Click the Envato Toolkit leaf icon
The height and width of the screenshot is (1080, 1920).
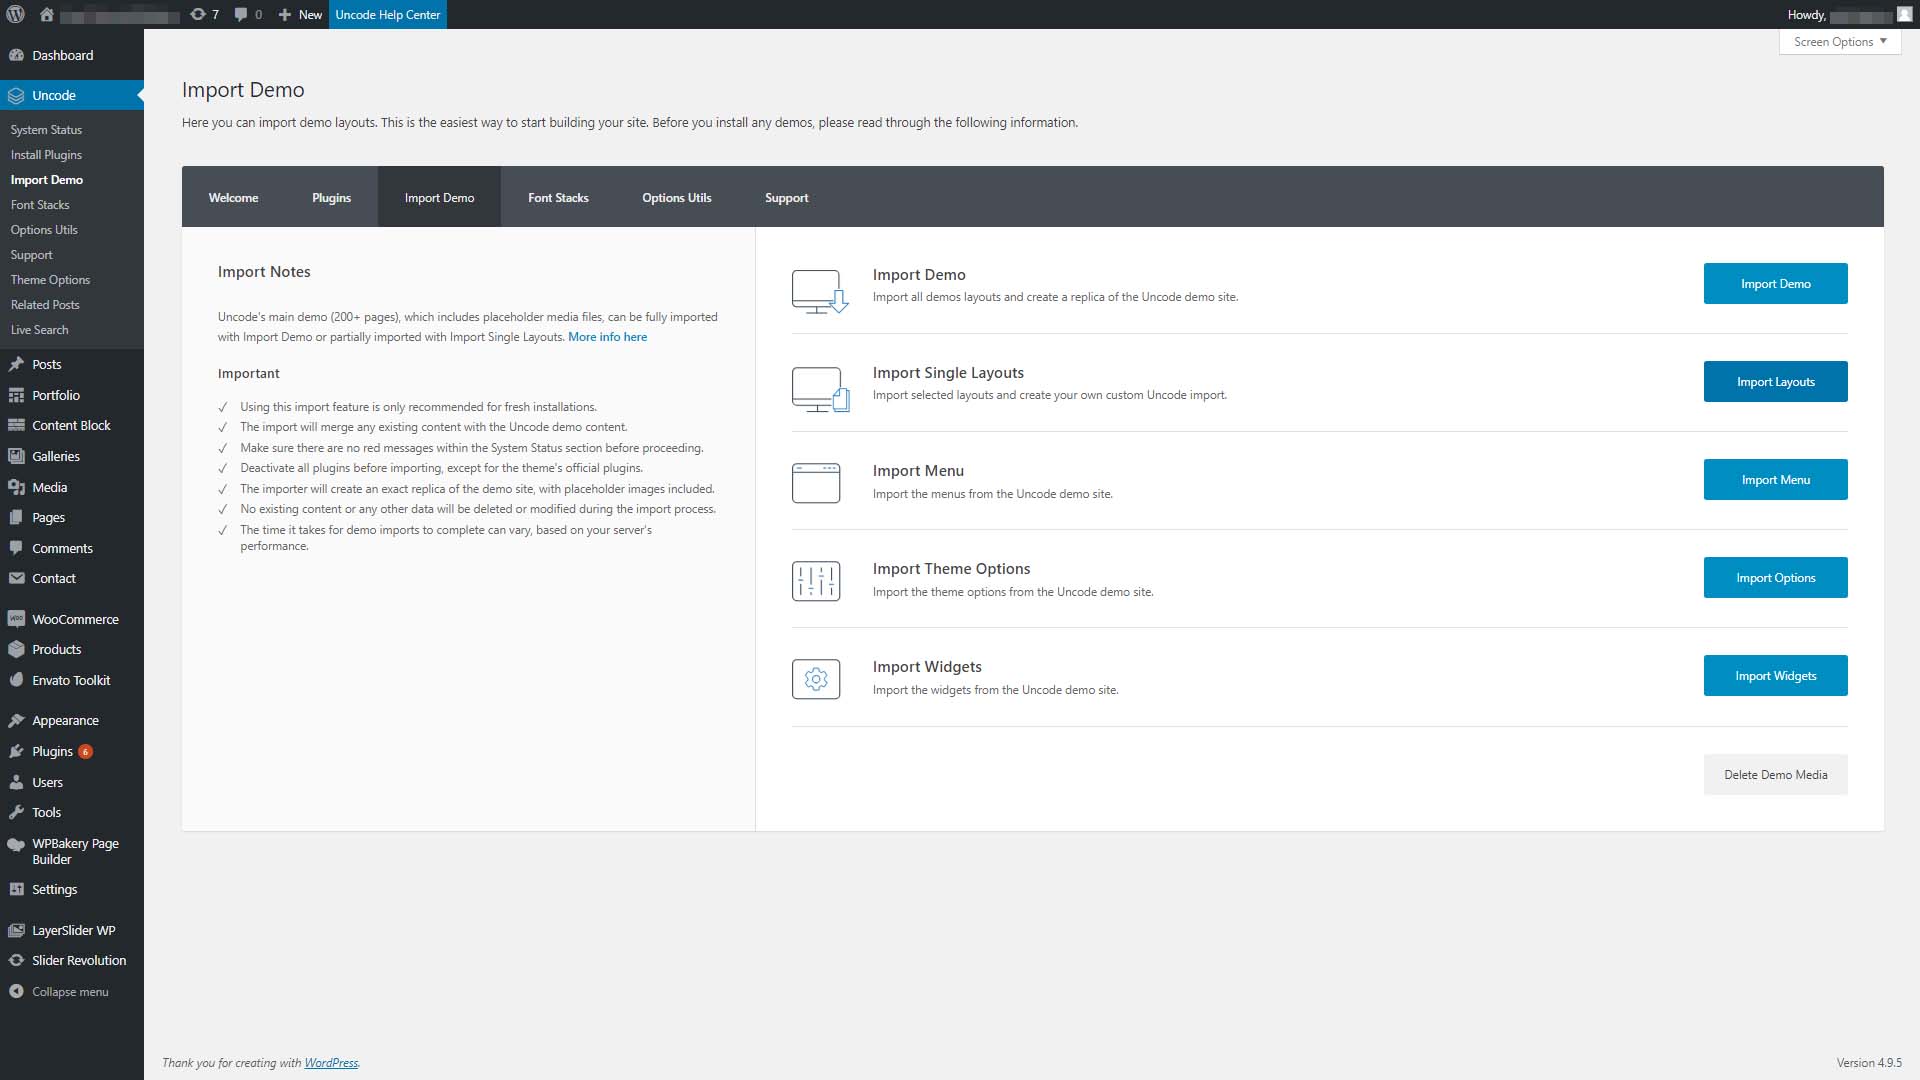(16, 680)
